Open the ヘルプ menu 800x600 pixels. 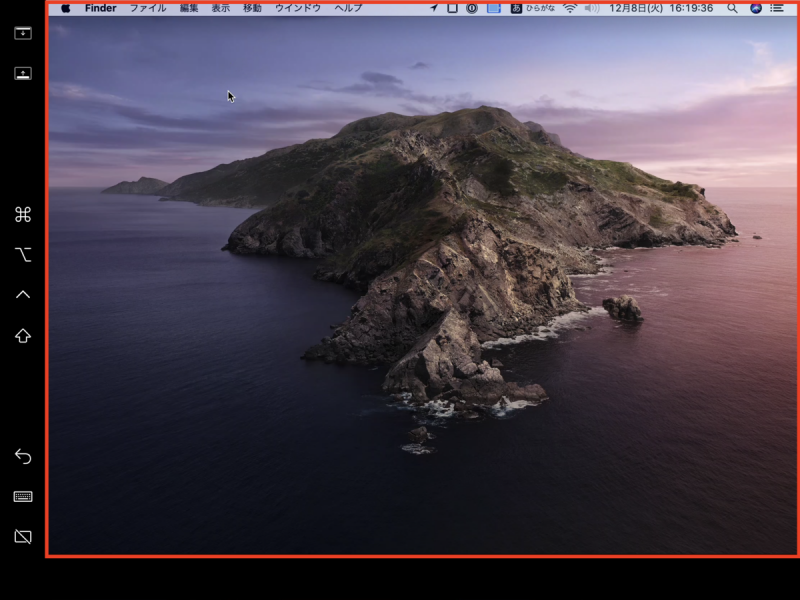pyautogui.click(x=348, y=8)
